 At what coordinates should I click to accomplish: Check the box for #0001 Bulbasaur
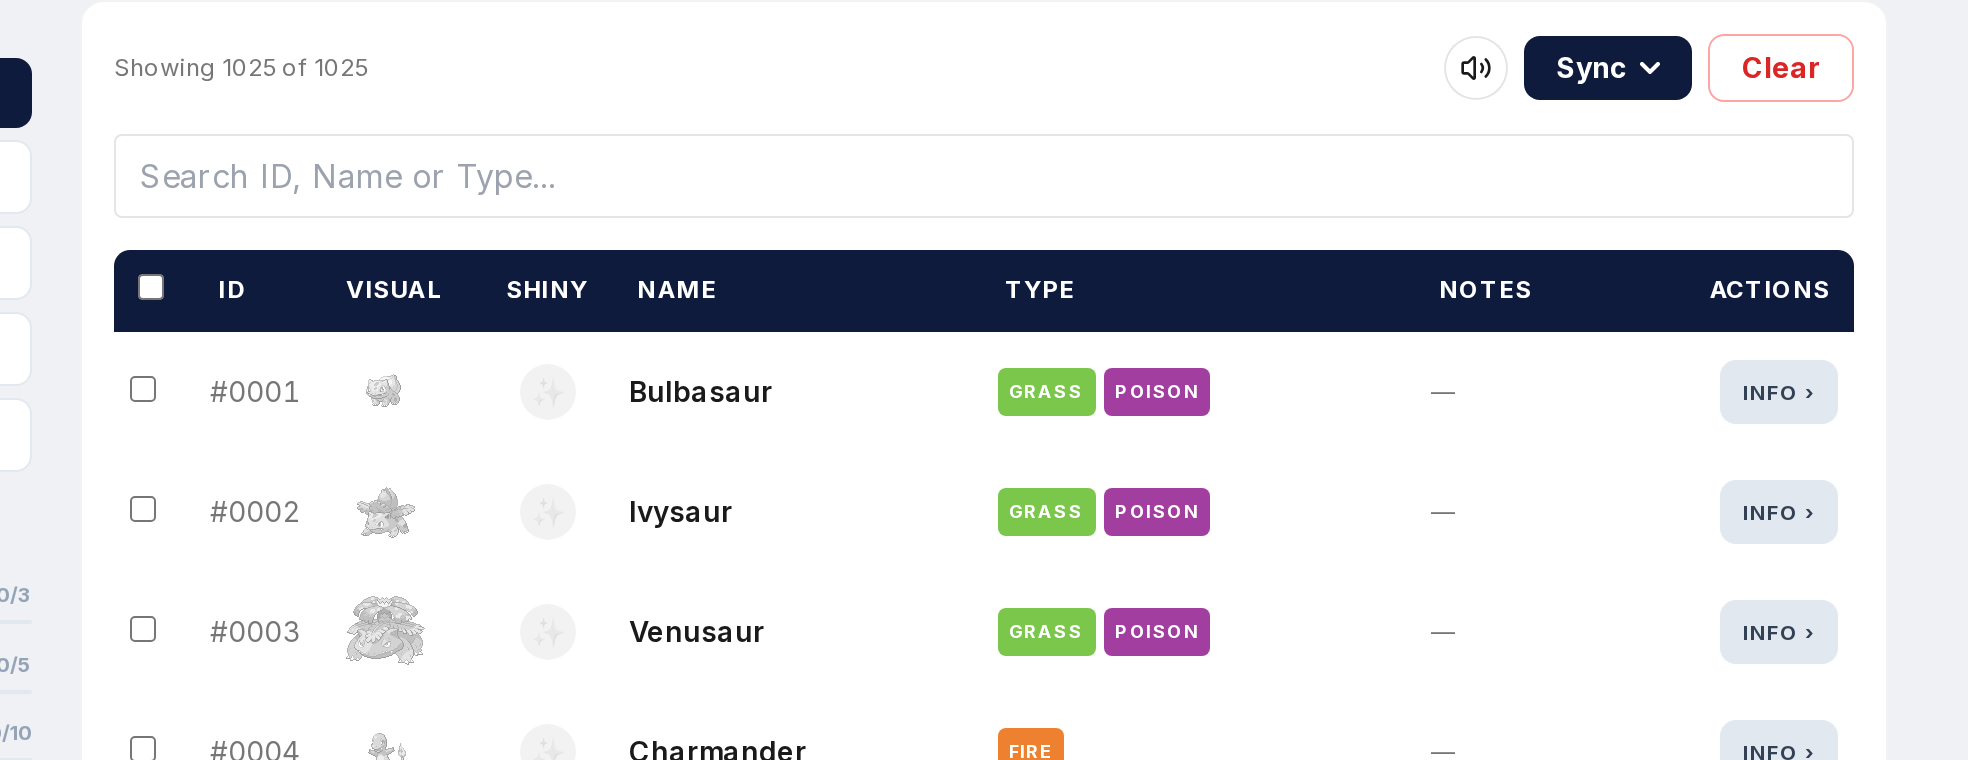[x=143, y=389]
